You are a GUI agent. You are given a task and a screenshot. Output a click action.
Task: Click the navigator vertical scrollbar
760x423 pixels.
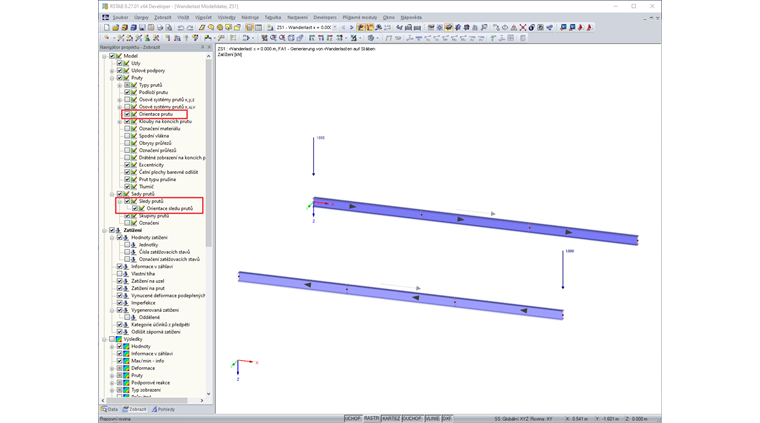tap(209, 153)
